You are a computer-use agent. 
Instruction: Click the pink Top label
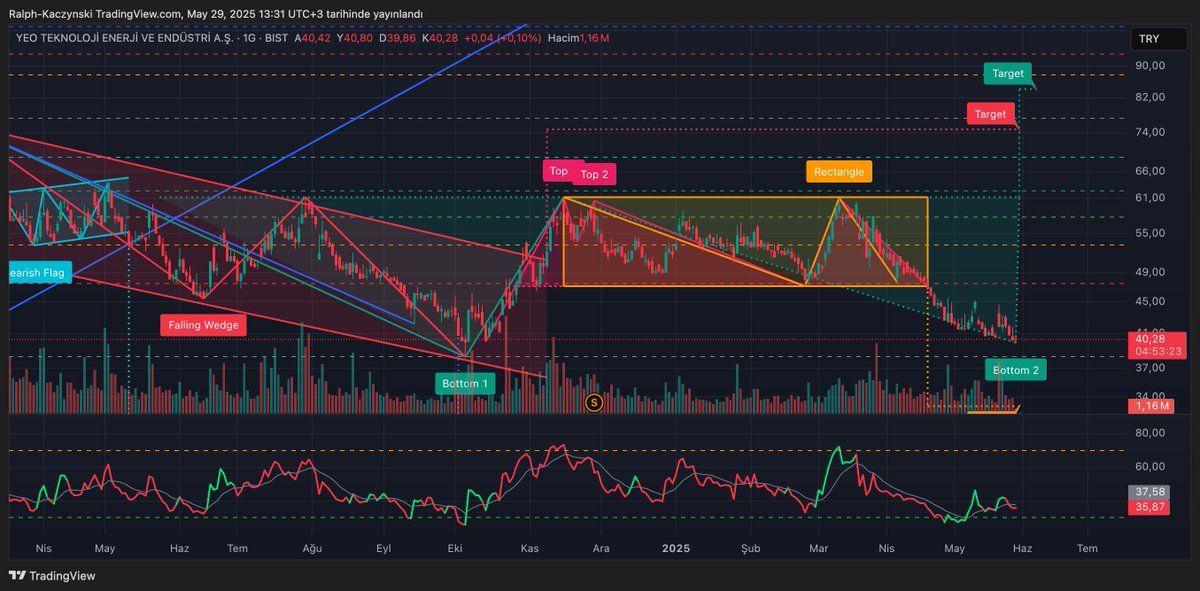point(559,171)
